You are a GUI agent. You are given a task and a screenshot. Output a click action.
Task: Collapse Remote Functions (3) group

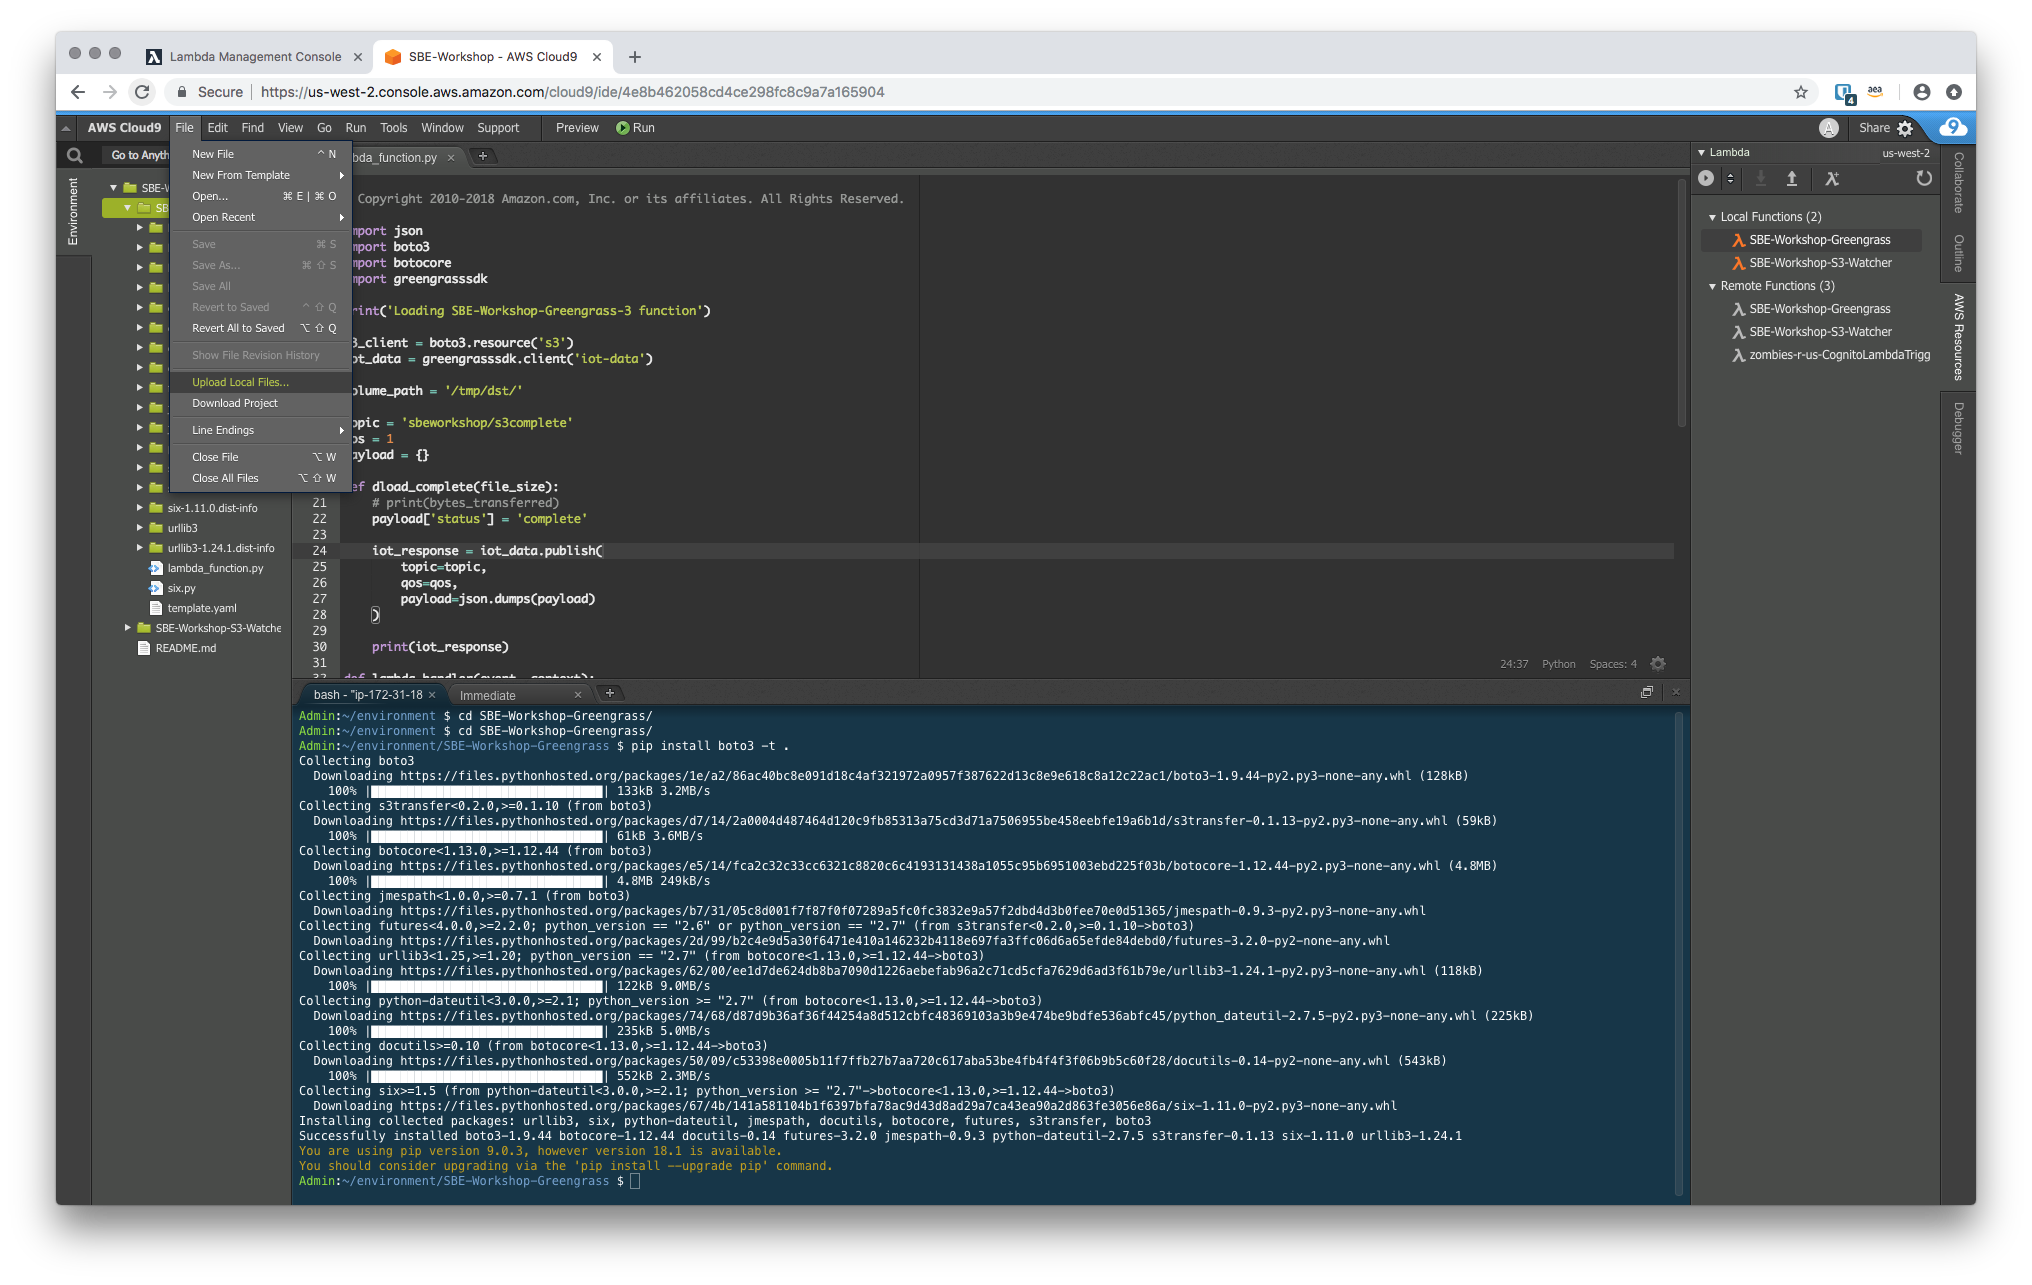[x=1712, y=286]
